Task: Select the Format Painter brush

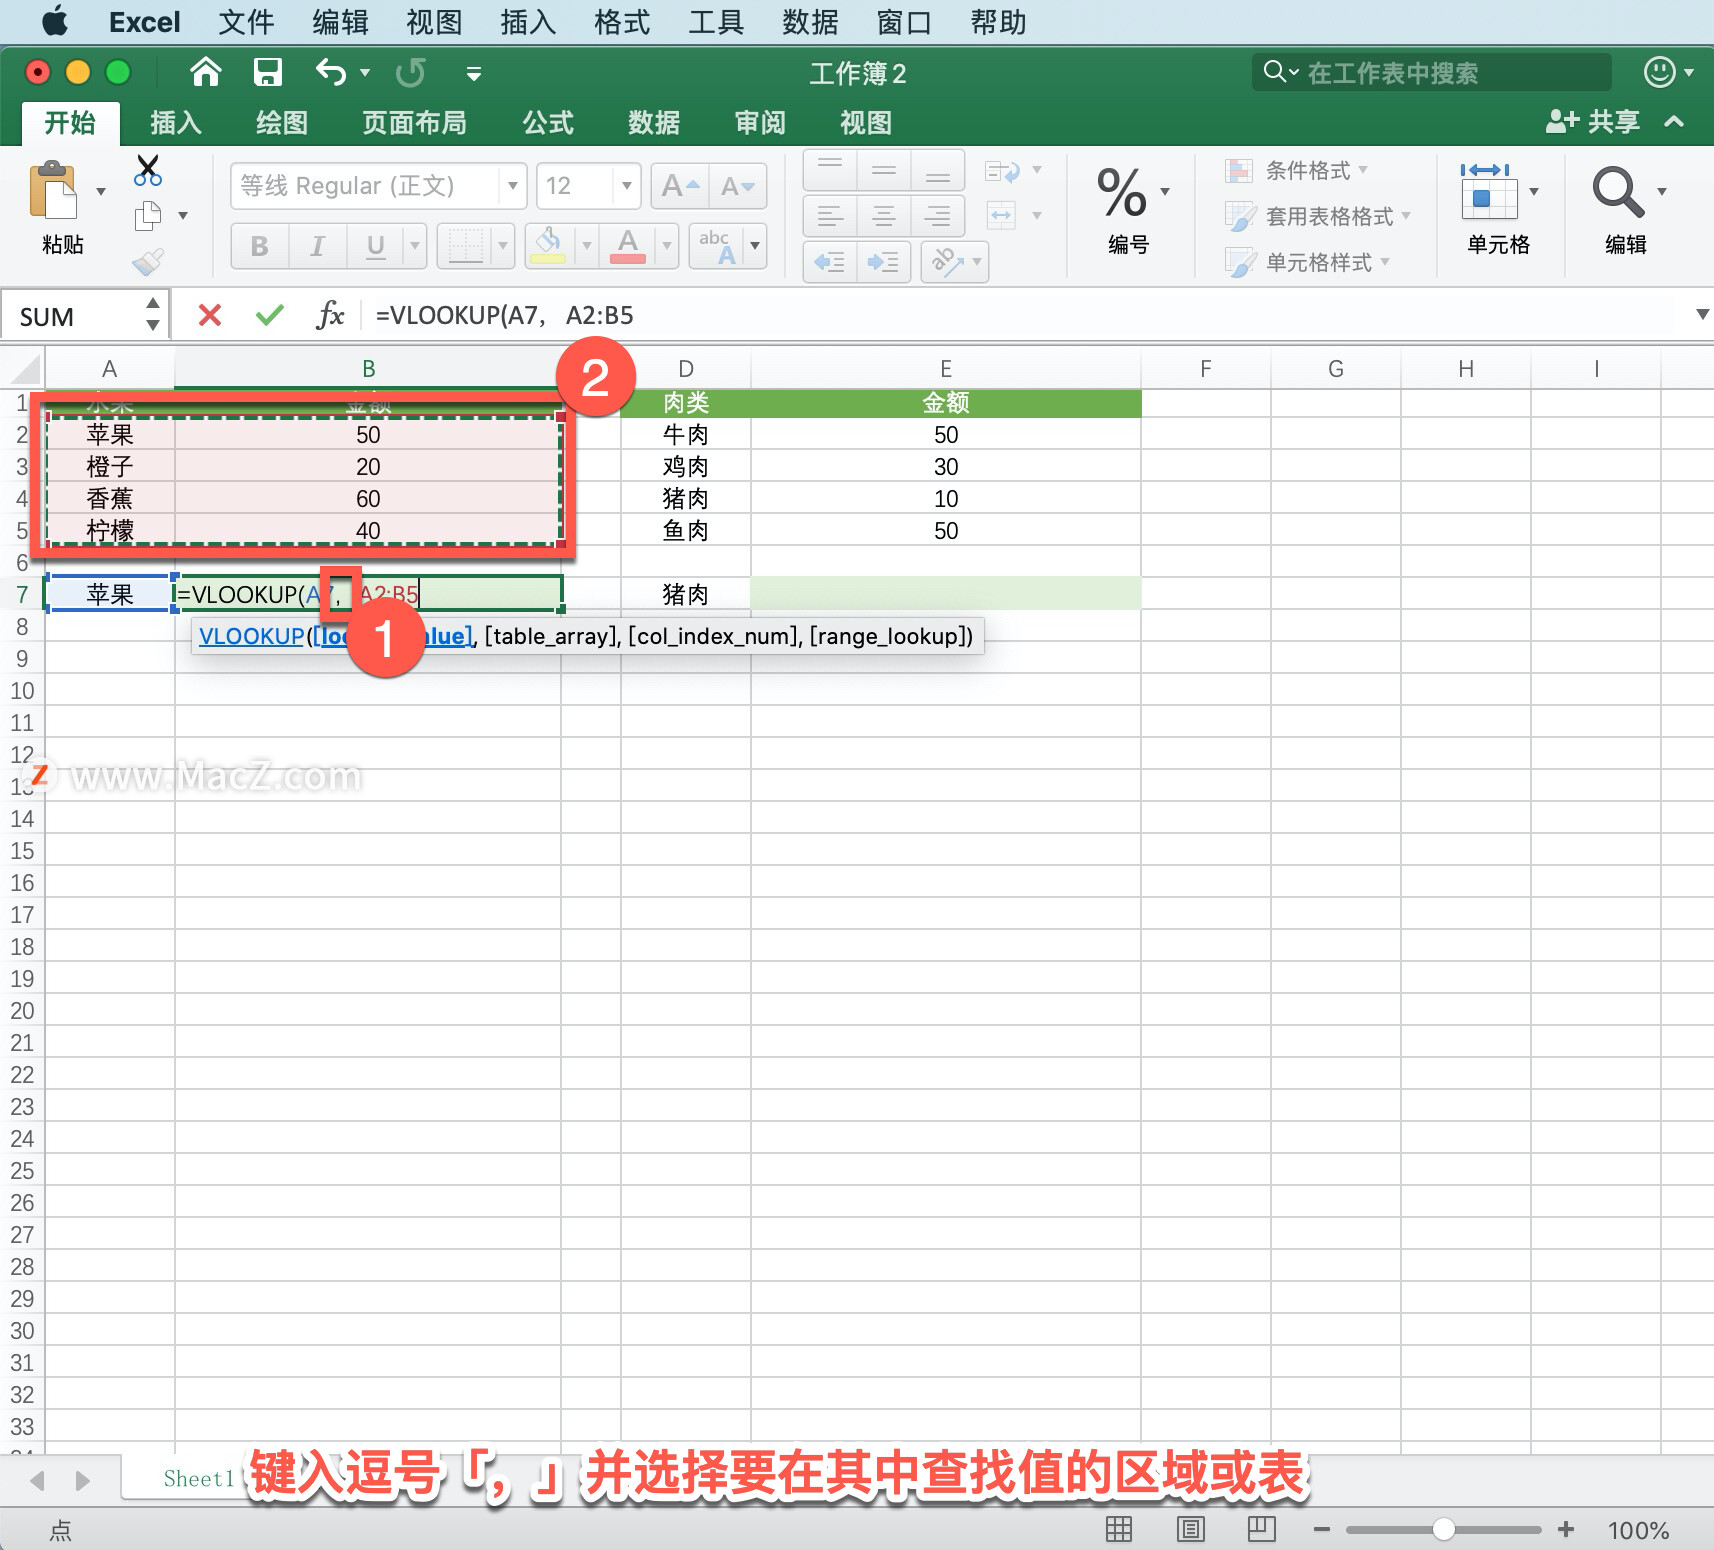Action: pyautogui.click(x=147, y=262)
